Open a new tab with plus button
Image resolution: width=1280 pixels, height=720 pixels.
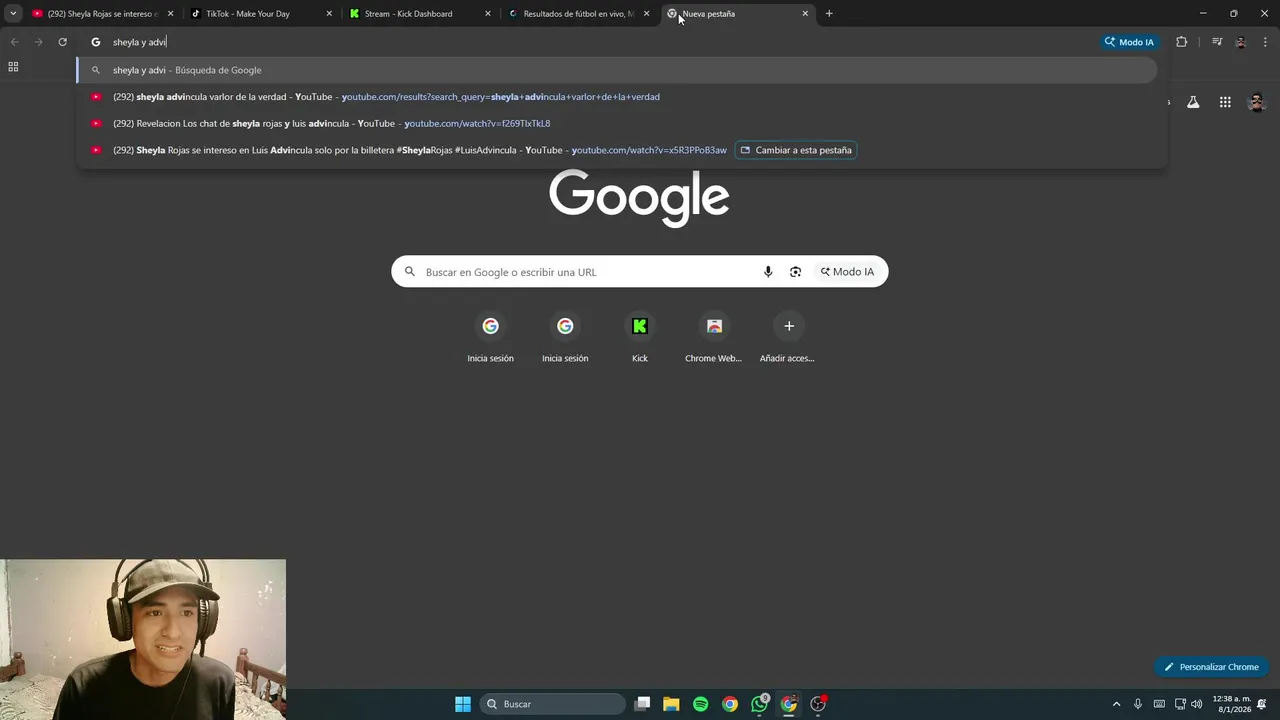[829, 14]
